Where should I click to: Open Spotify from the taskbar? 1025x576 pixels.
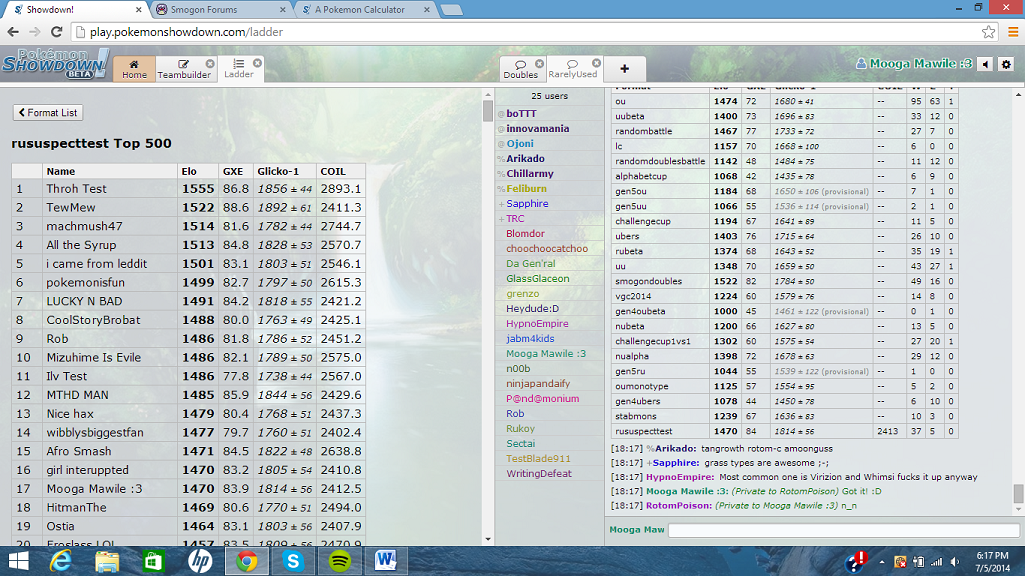coord(339,561)
